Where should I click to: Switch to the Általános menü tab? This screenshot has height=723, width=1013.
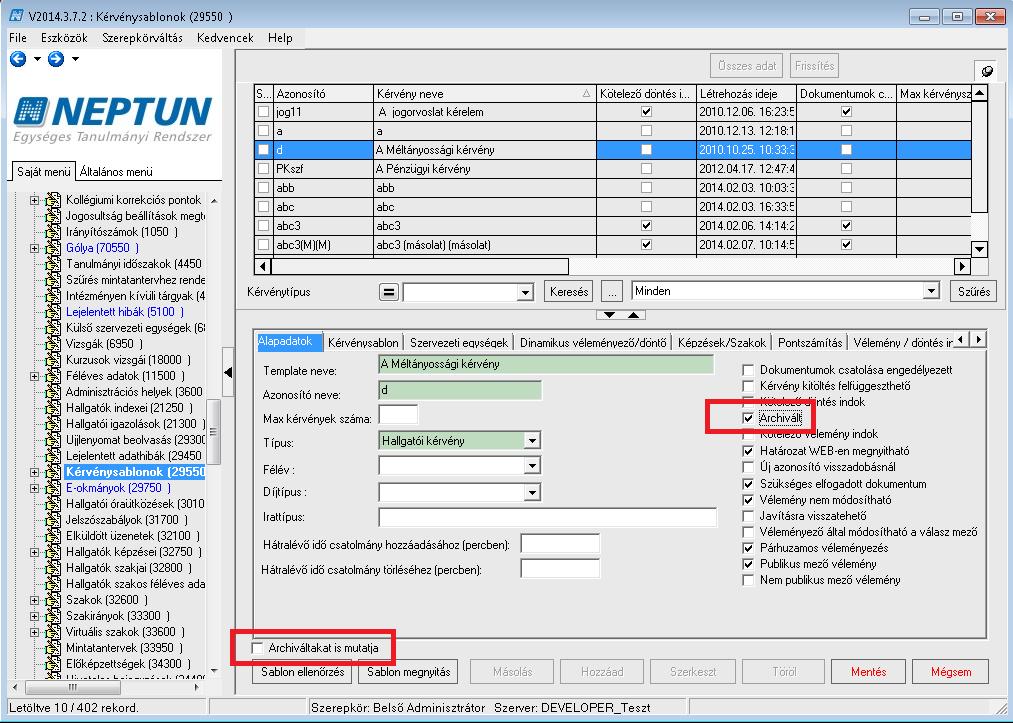pos(116,172)
